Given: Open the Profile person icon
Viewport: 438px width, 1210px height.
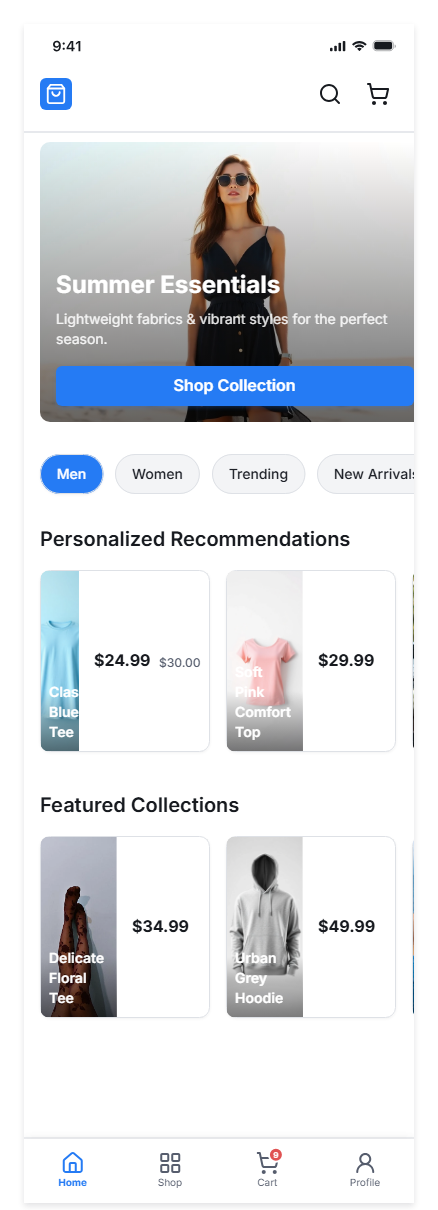Looking at the screenshot, I should (365, 1170).
